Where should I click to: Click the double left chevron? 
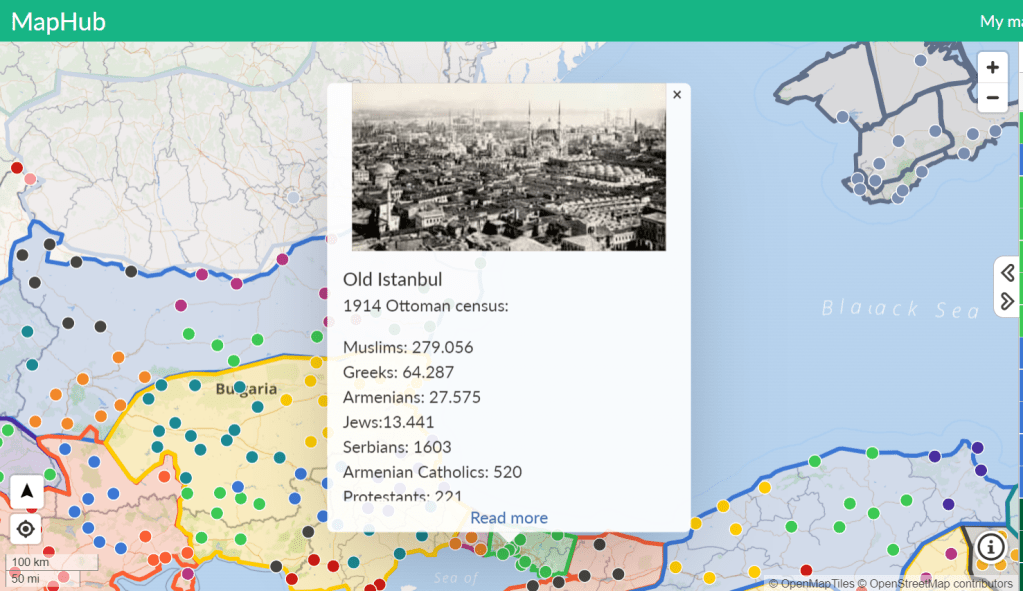[1007, 273]
